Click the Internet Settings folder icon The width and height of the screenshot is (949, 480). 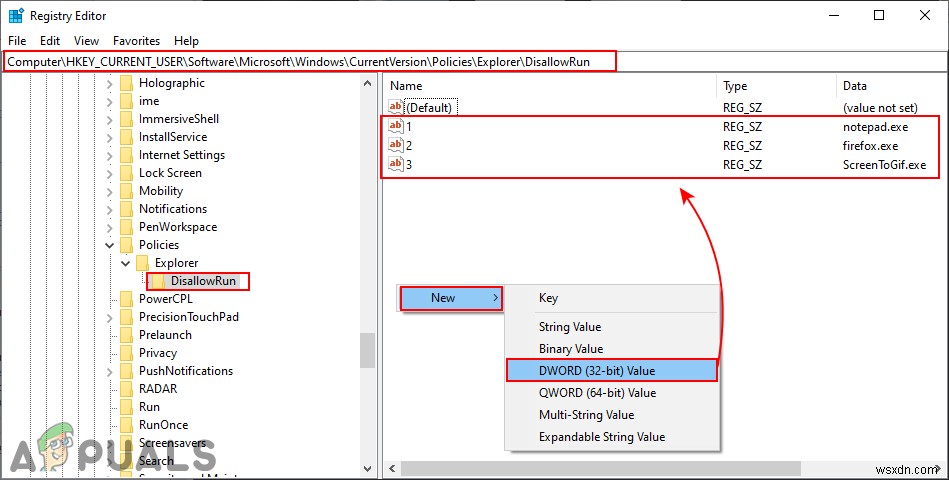pos(126,155)
